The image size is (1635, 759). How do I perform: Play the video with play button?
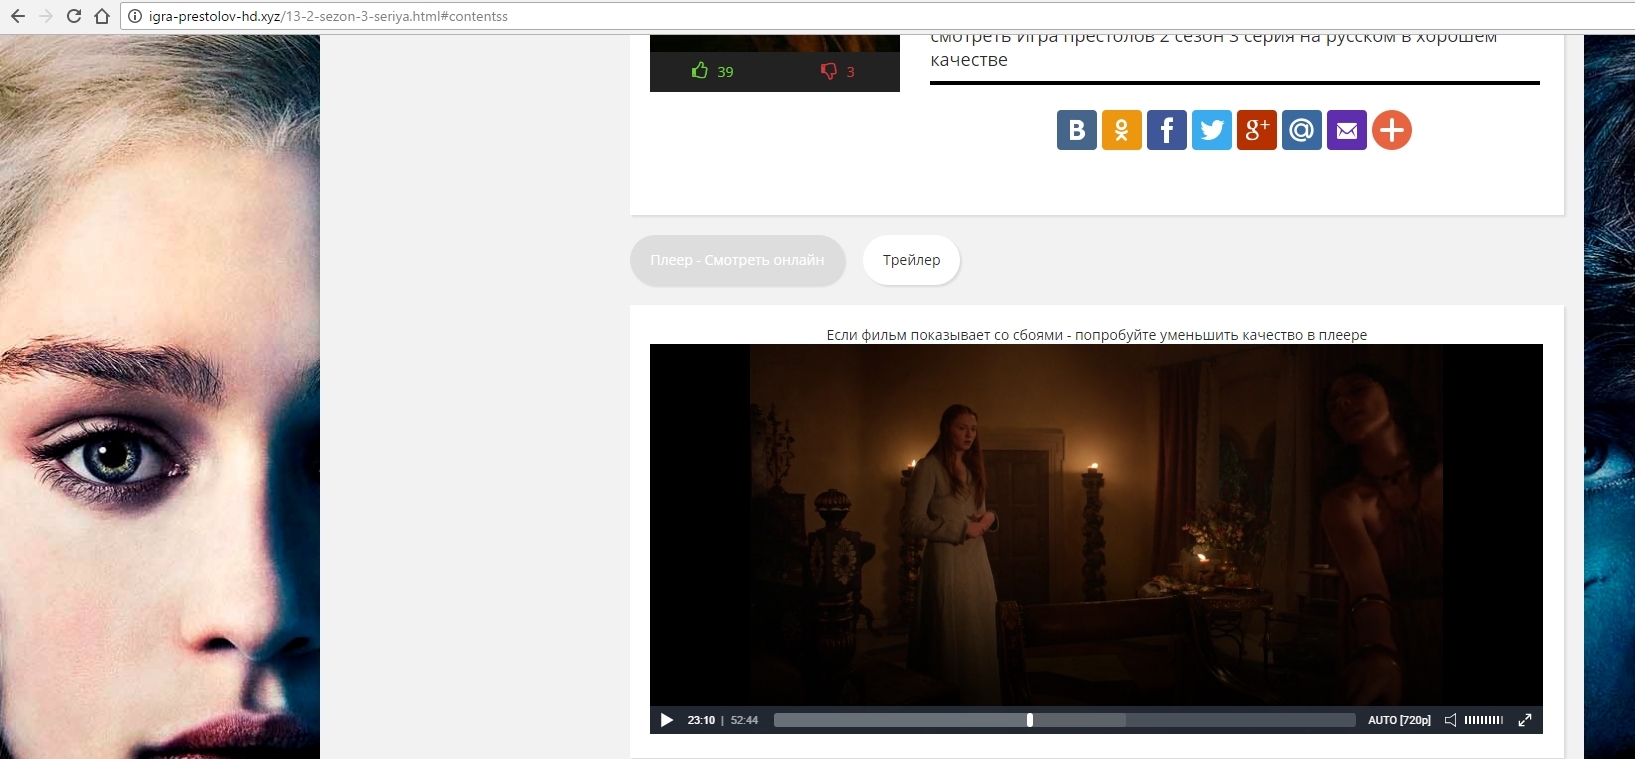667,720
